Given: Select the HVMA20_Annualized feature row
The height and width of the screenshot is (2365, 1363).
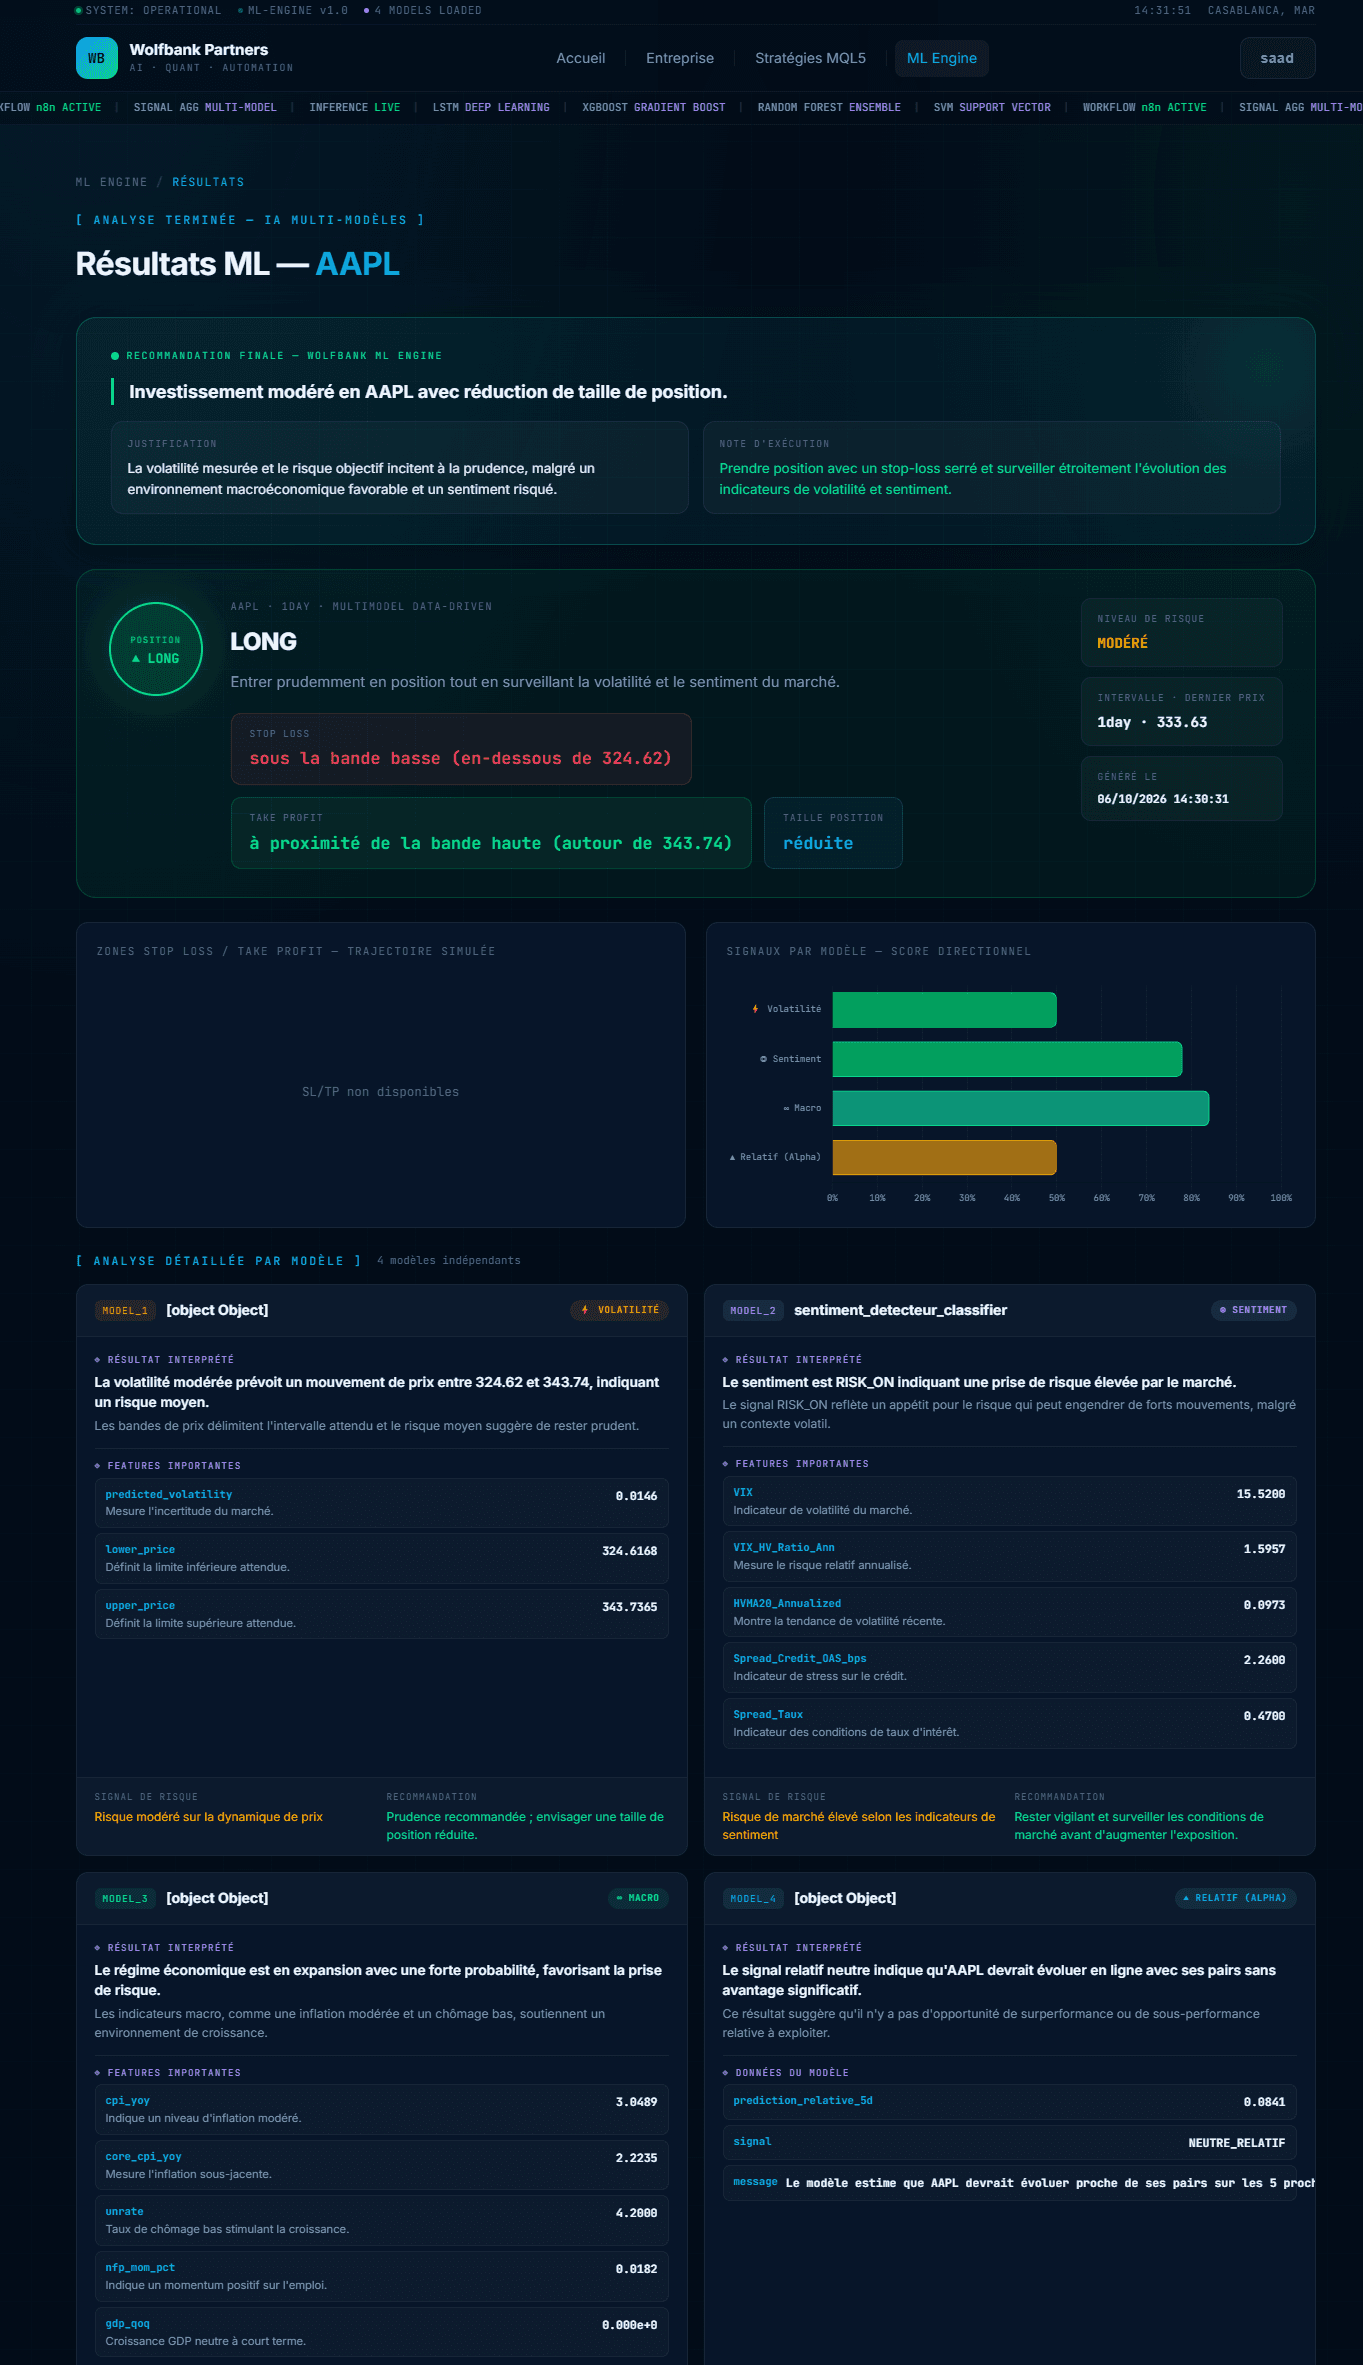Looking at the screenshot, I should (x=1010, y=1612).
